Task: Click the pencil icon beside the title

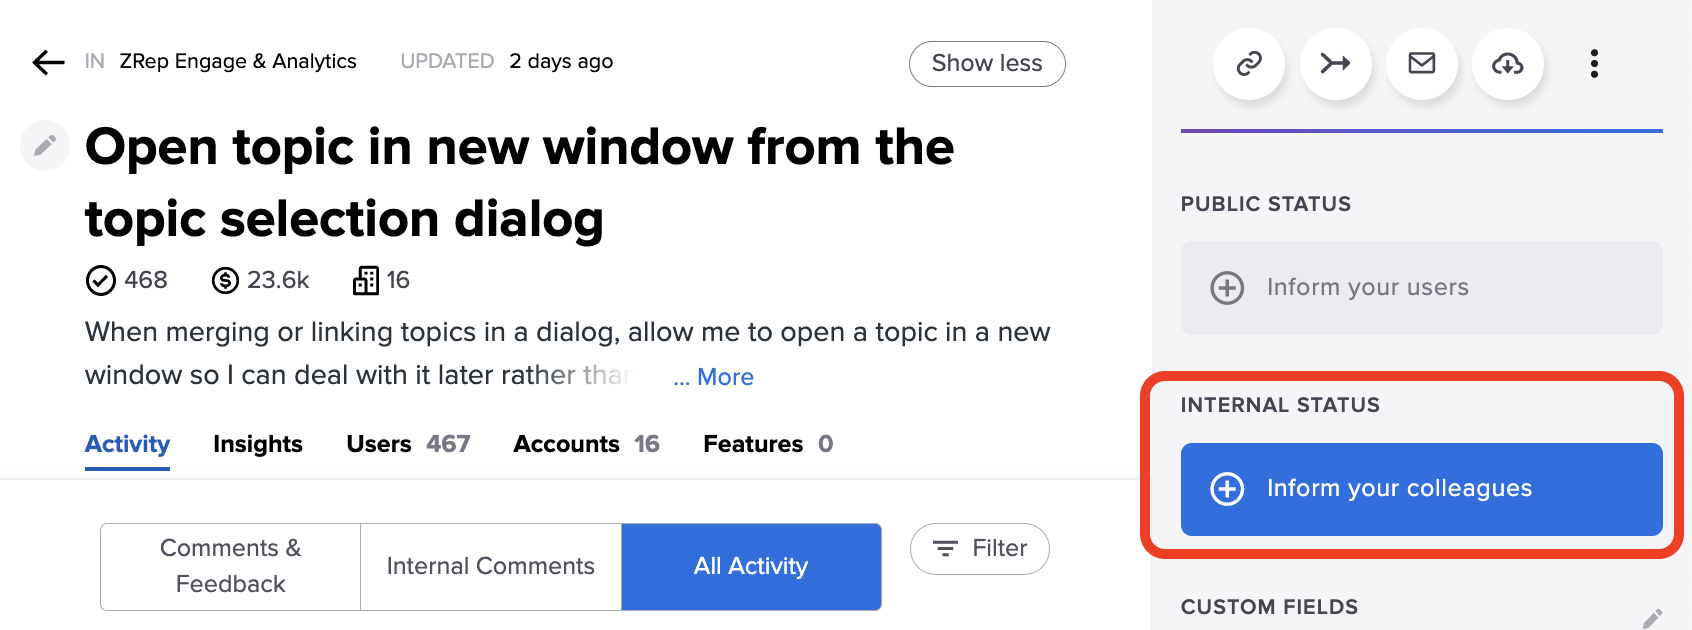Action: point(45,146)
